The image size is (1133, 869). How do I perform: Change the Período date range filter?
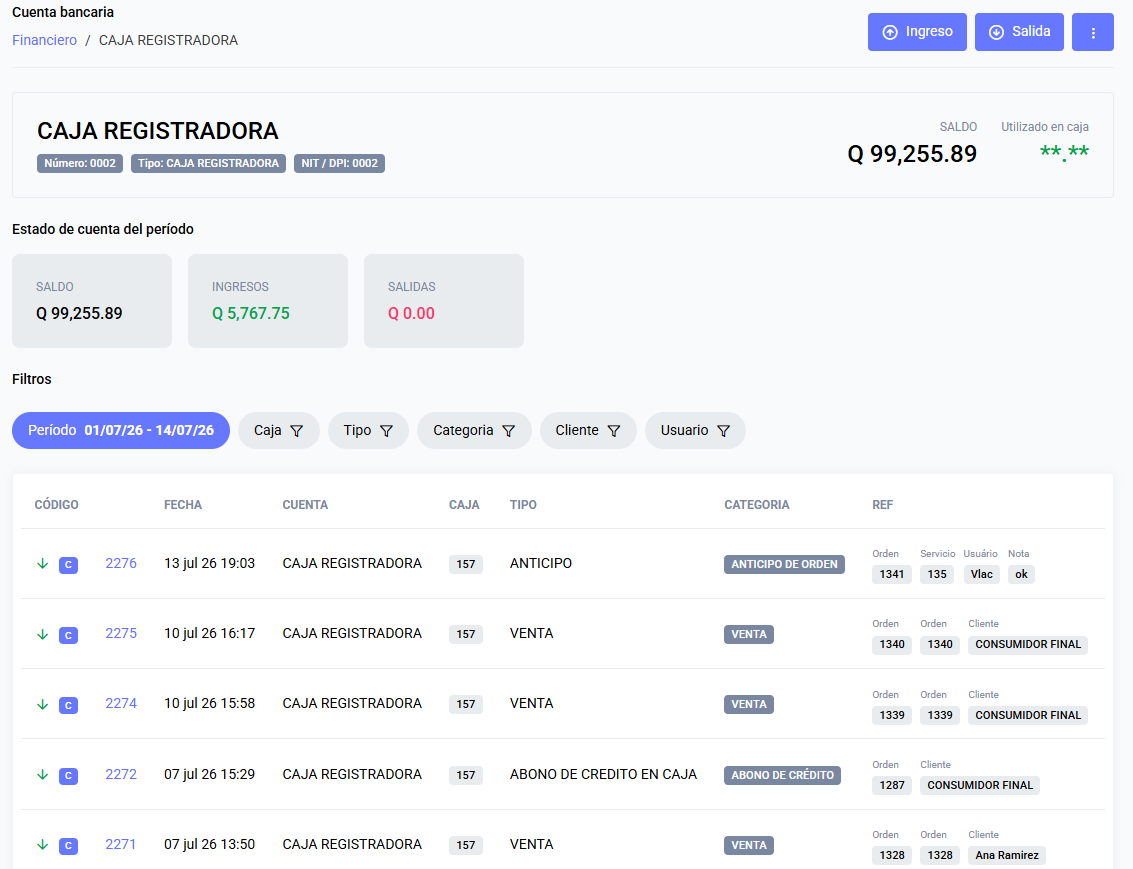tap(121, 431)
